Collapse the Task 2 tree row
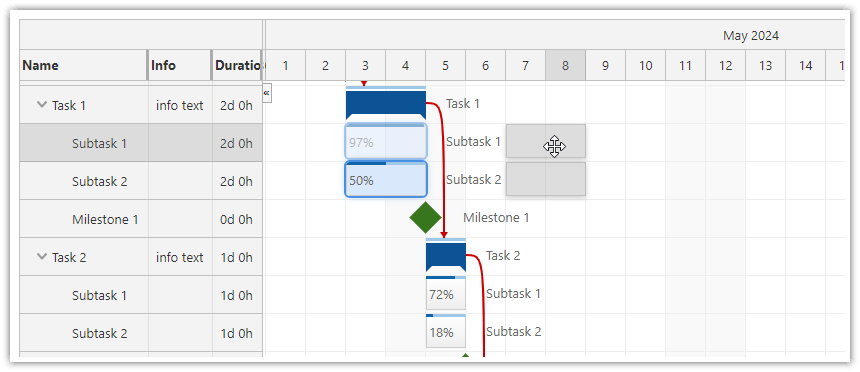The width and height of the screenshot is (860, 372). tap(42, 256)
